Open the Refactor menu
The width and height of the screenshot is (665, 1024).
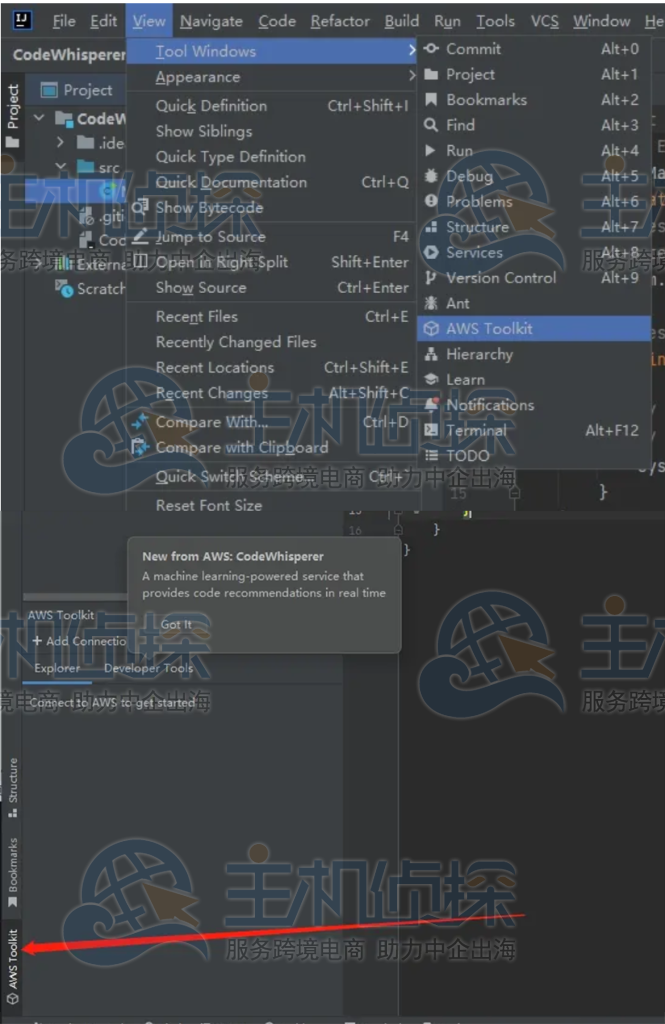pyautogui.click(x=340, y=21)
